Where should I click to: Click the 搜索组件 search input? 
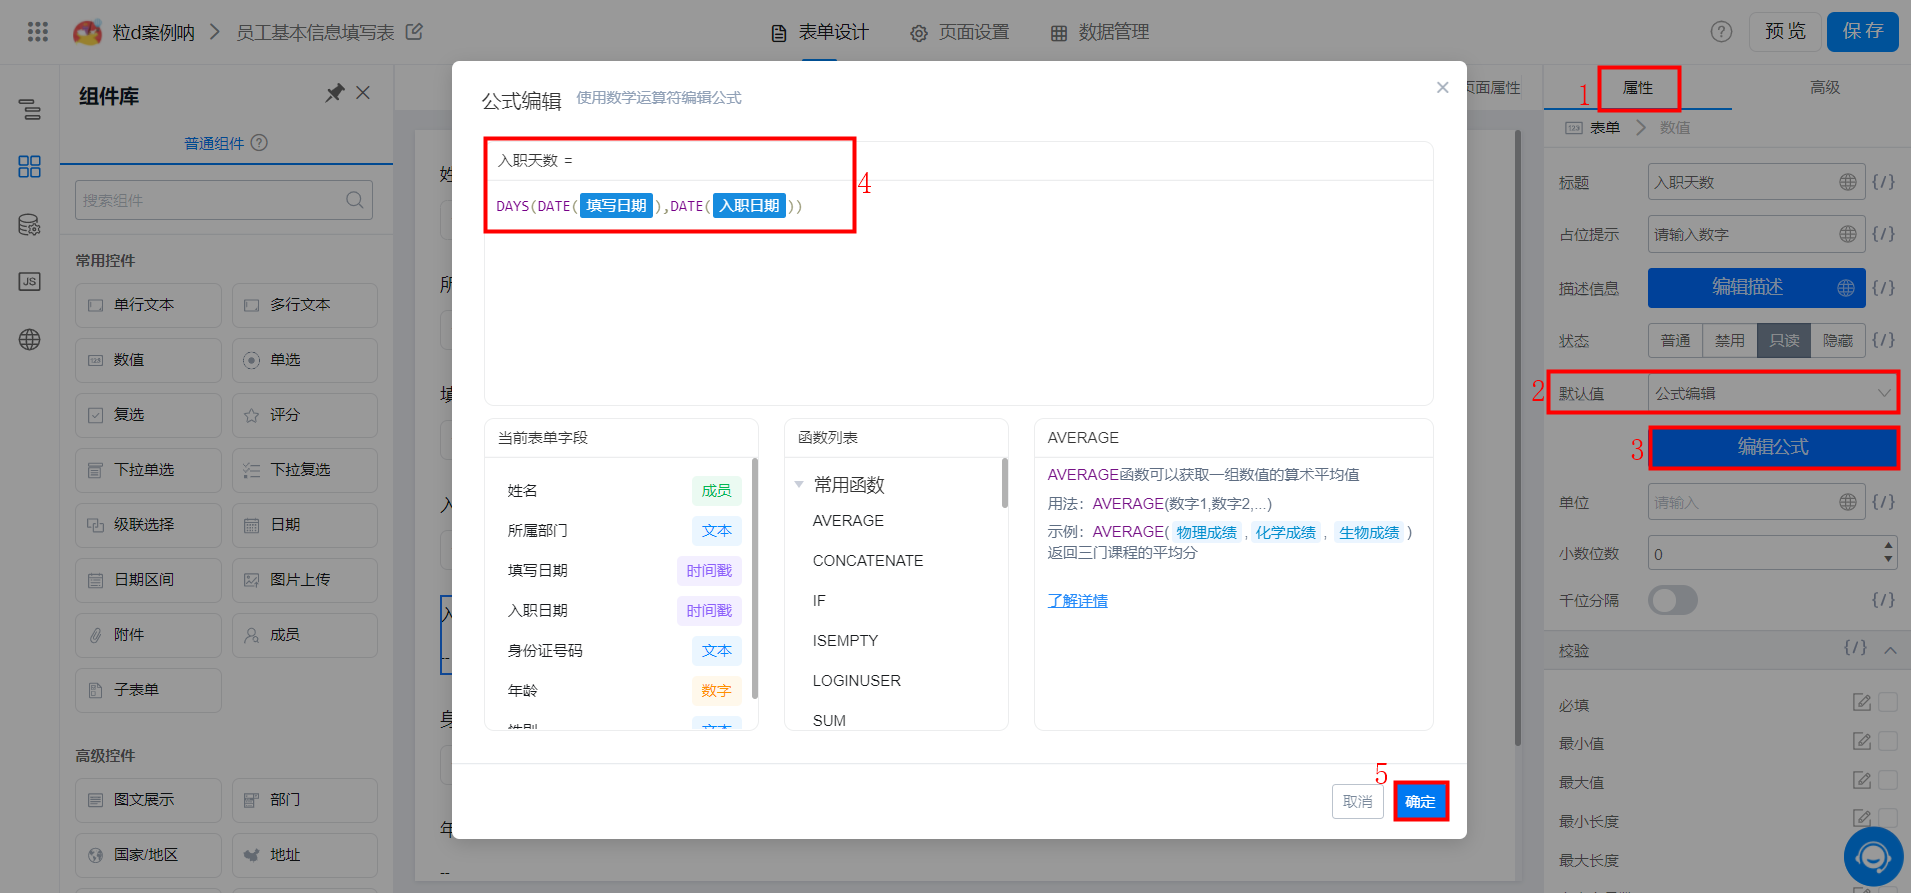point(224,200)
